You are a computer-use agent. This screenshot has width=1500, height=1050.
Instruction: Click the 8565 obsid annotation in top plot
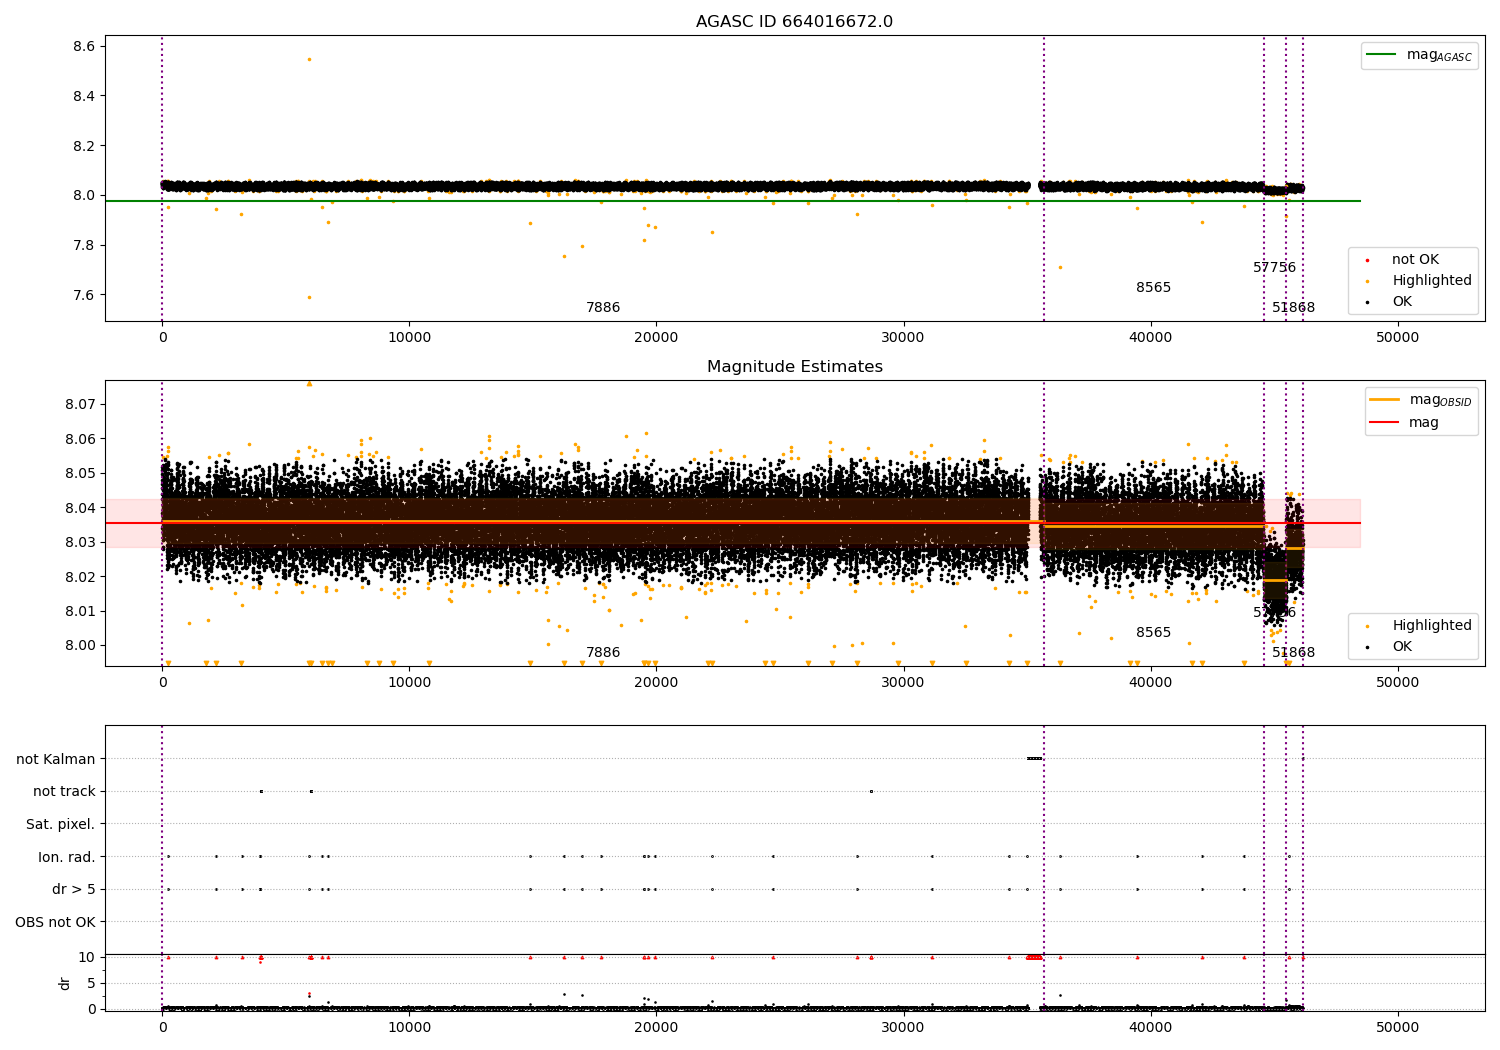pyautogui.click(x=1153, y=287)
